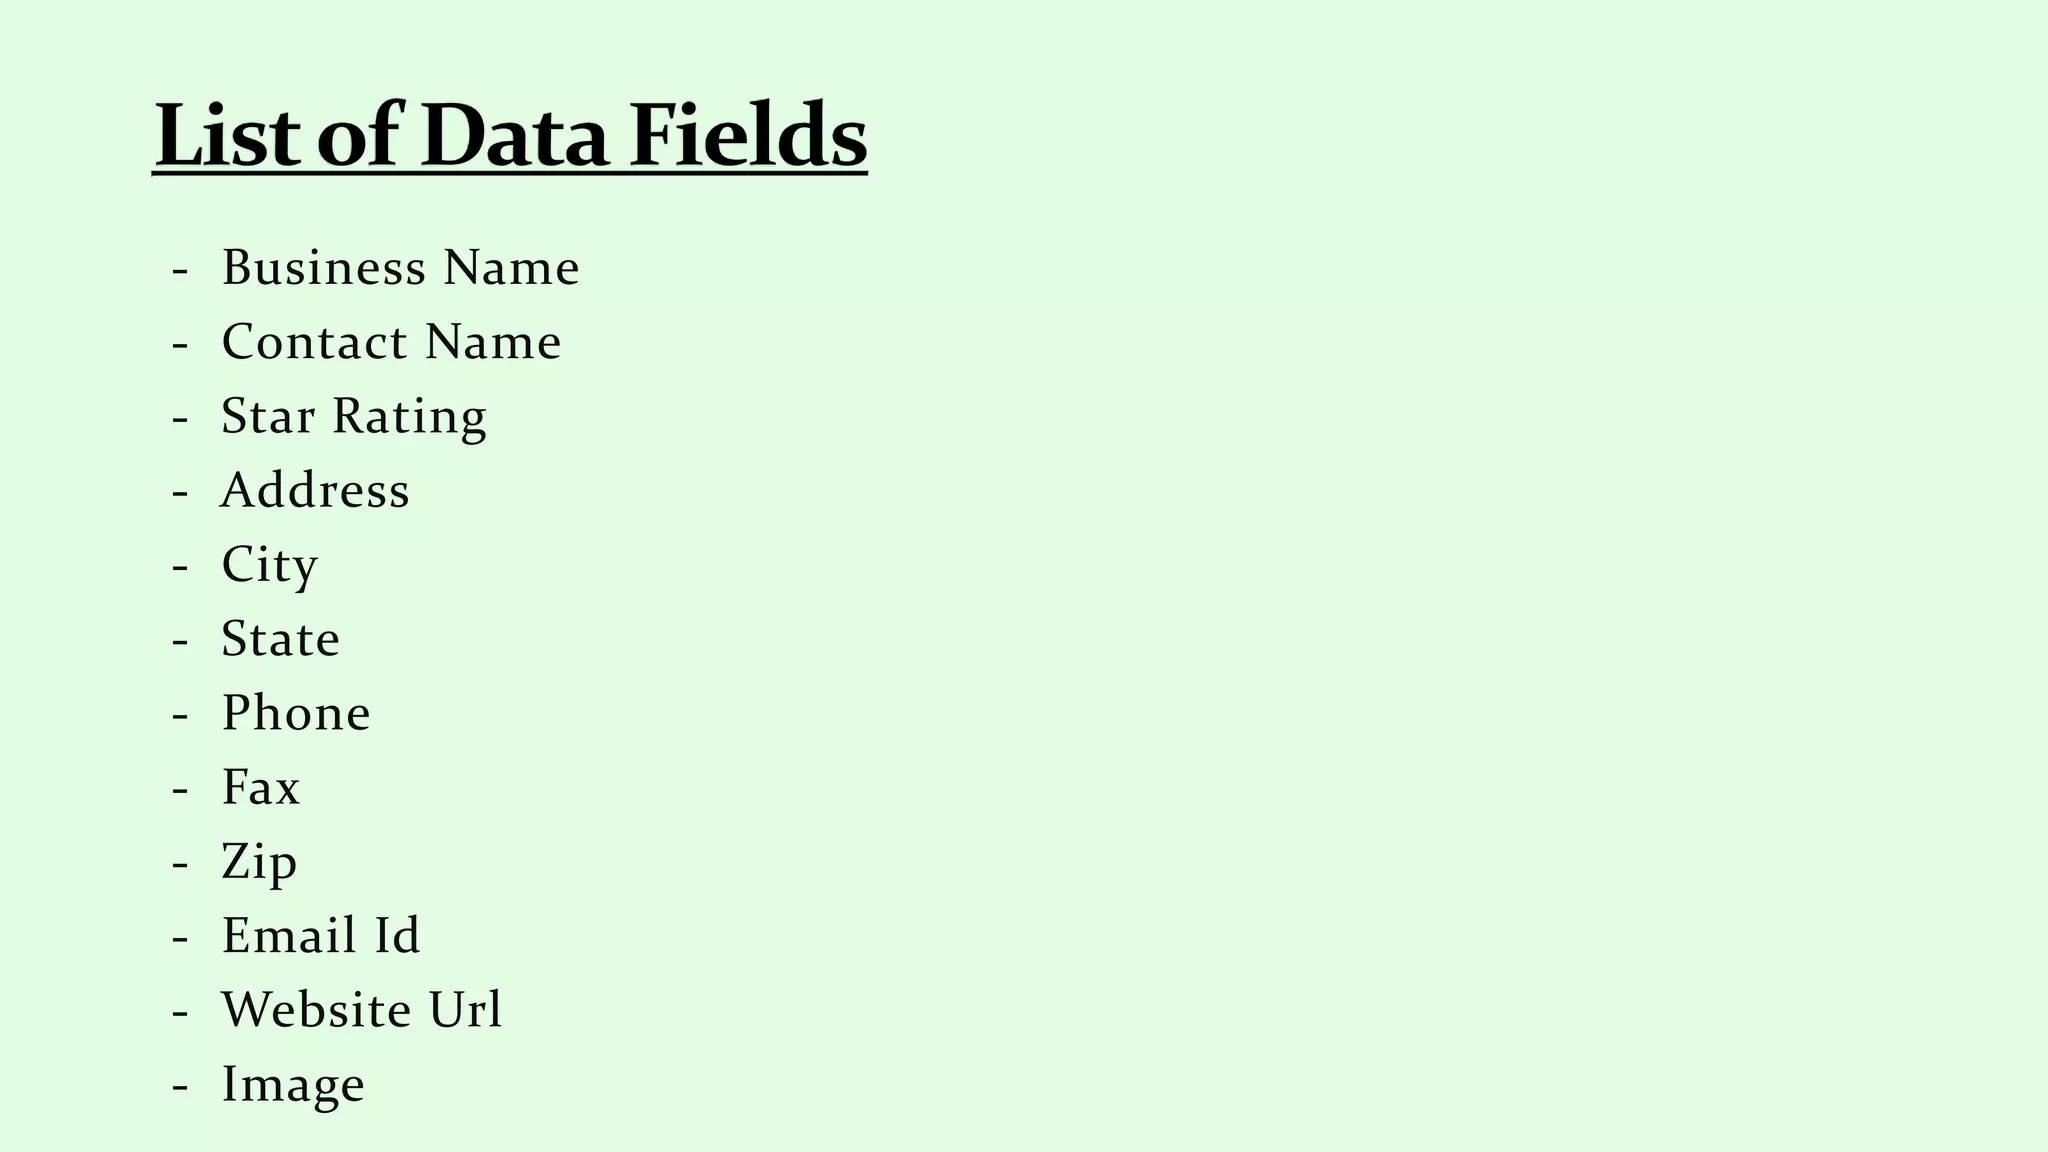Click the dash before Business Name
This screenshot has width=2048, height=1152.
pos(180,270)
